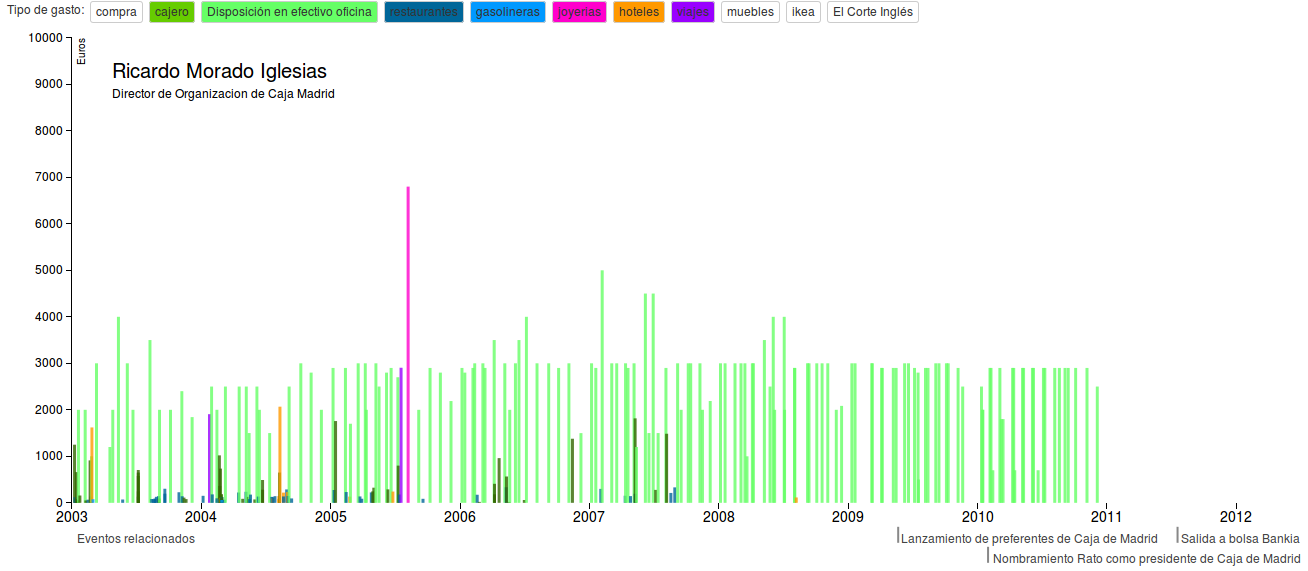Click the 'Ricardo Morado Iglesias' title
This screenshot has height=571, width=1308.
219,71
